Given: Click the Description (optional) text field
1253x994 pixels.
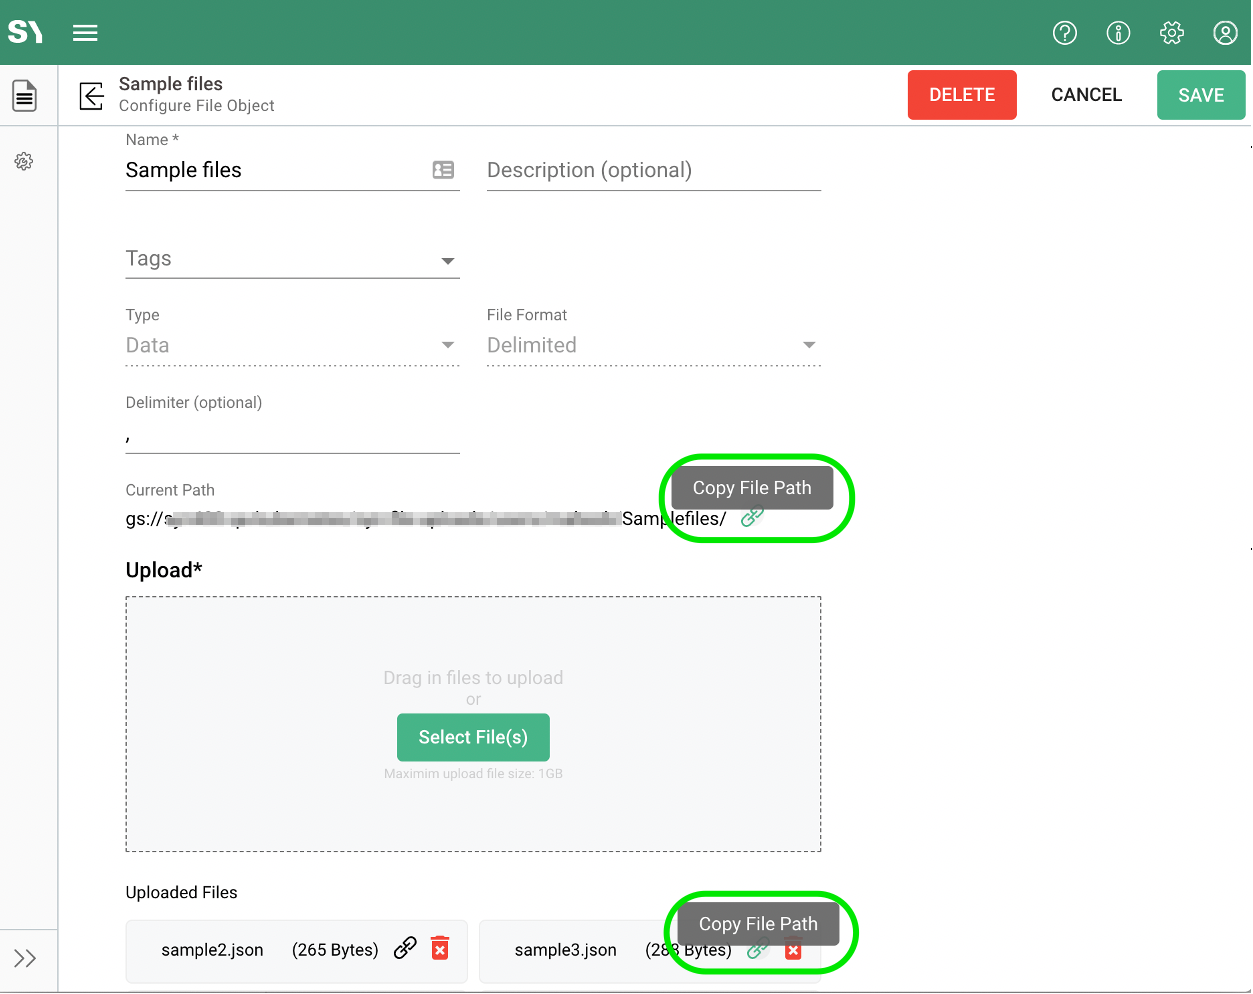Looking at the screenshot, I should [653, 170].
